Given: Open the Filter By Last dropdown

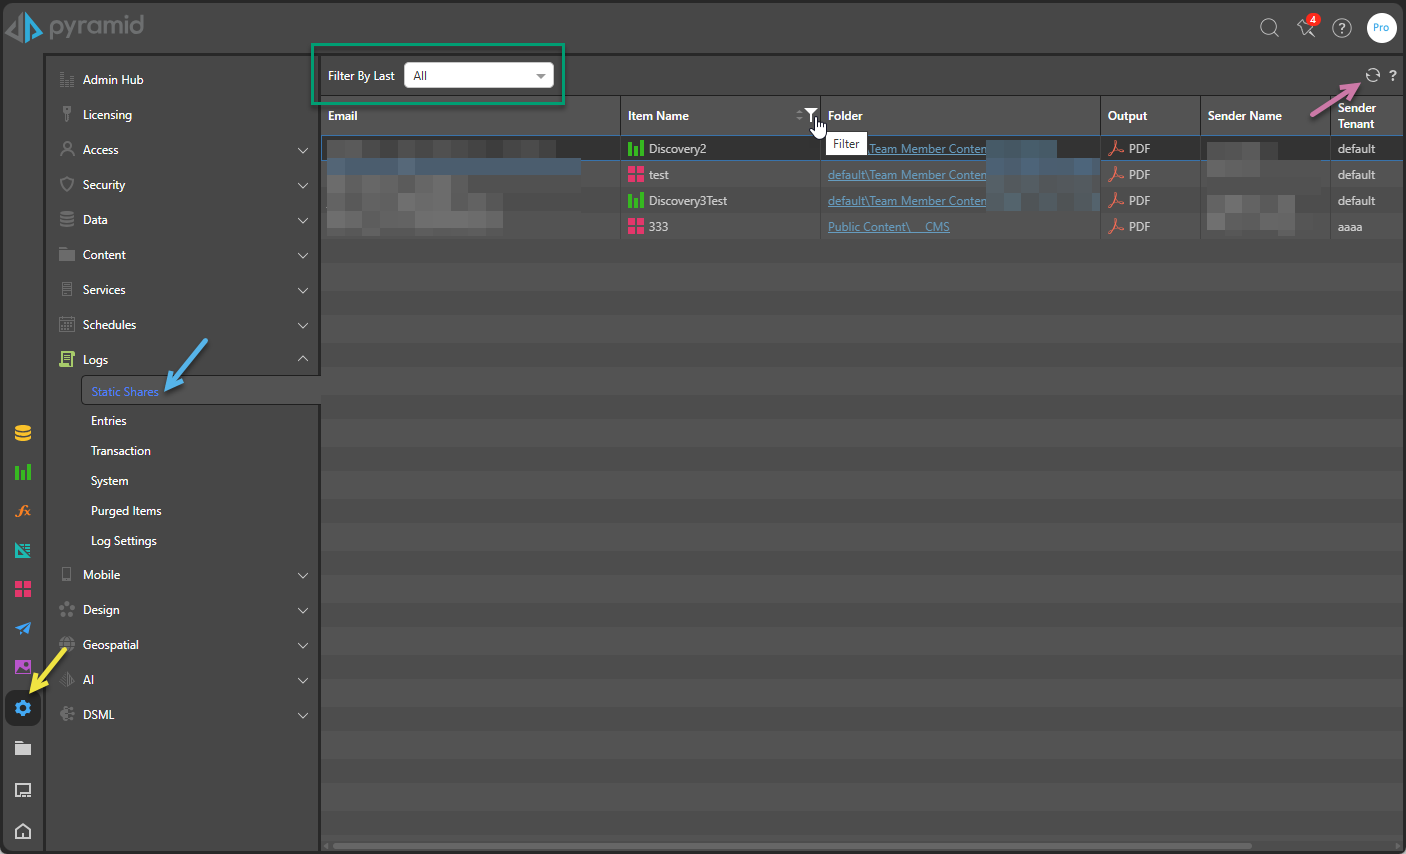Looking at the screenshot, I should (478, 76).
